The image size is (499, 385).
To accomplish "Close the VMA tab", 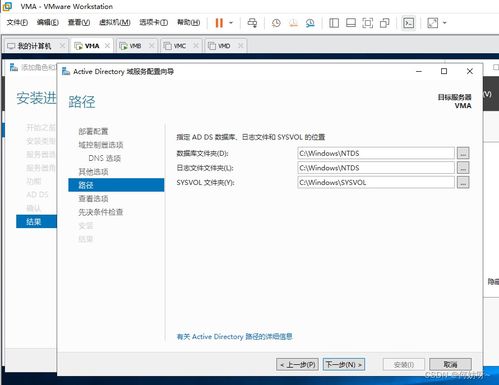I will coord(107,46).
